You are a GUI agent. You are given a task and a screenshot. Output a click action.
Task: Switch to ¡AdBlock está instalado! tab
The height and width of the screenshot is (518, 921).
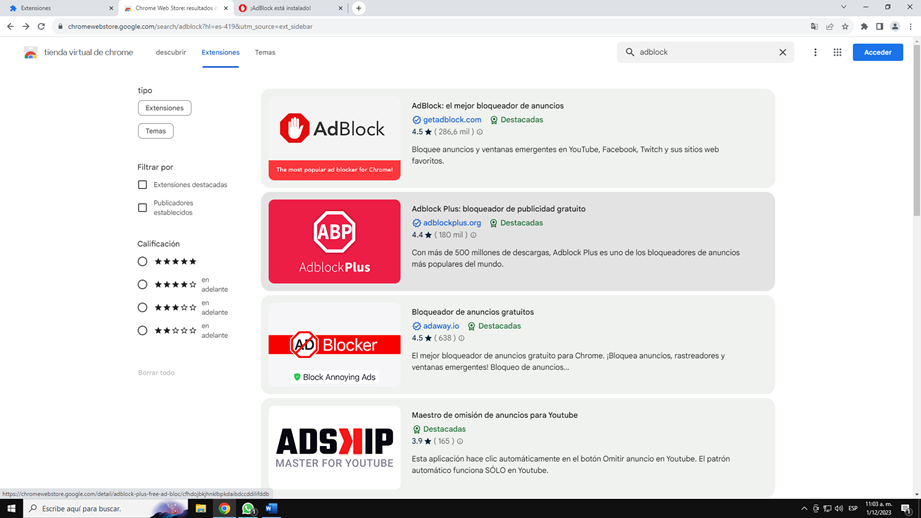288,8
